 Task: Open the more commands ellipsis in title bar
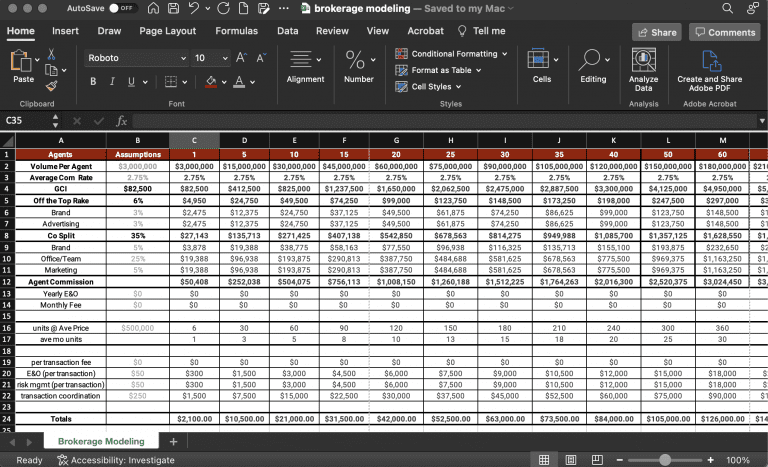point(284,8)
